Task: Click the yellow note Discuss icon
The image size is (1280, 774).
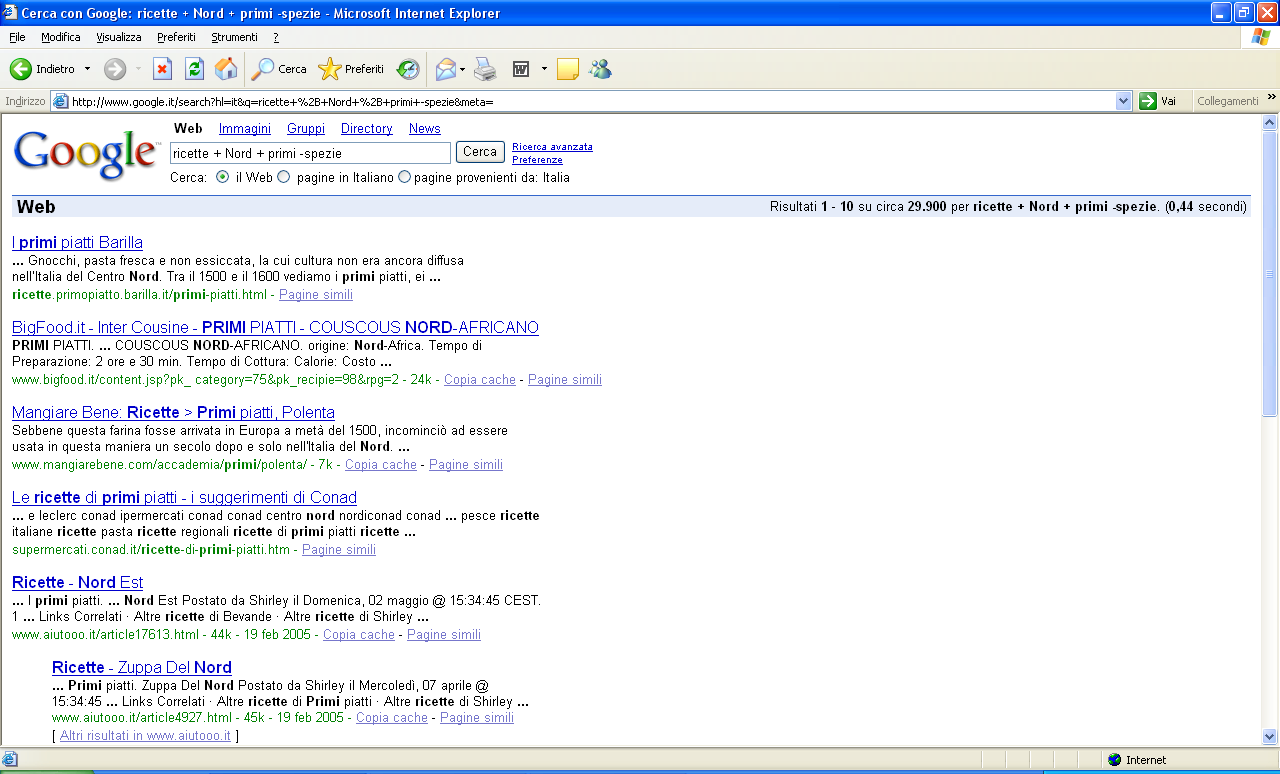Action: 568,69
